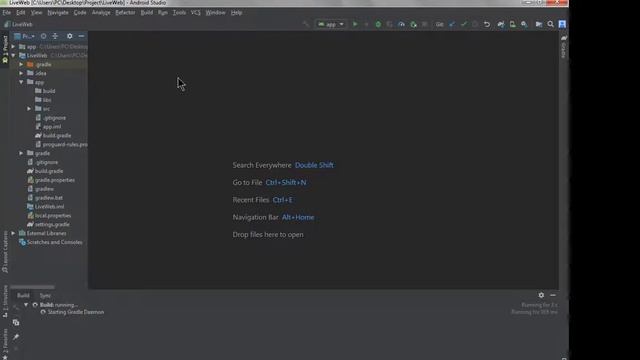640x360 pixels.
Task: Switch to the Sync tab in Build panel
Action: click(45, 296)
